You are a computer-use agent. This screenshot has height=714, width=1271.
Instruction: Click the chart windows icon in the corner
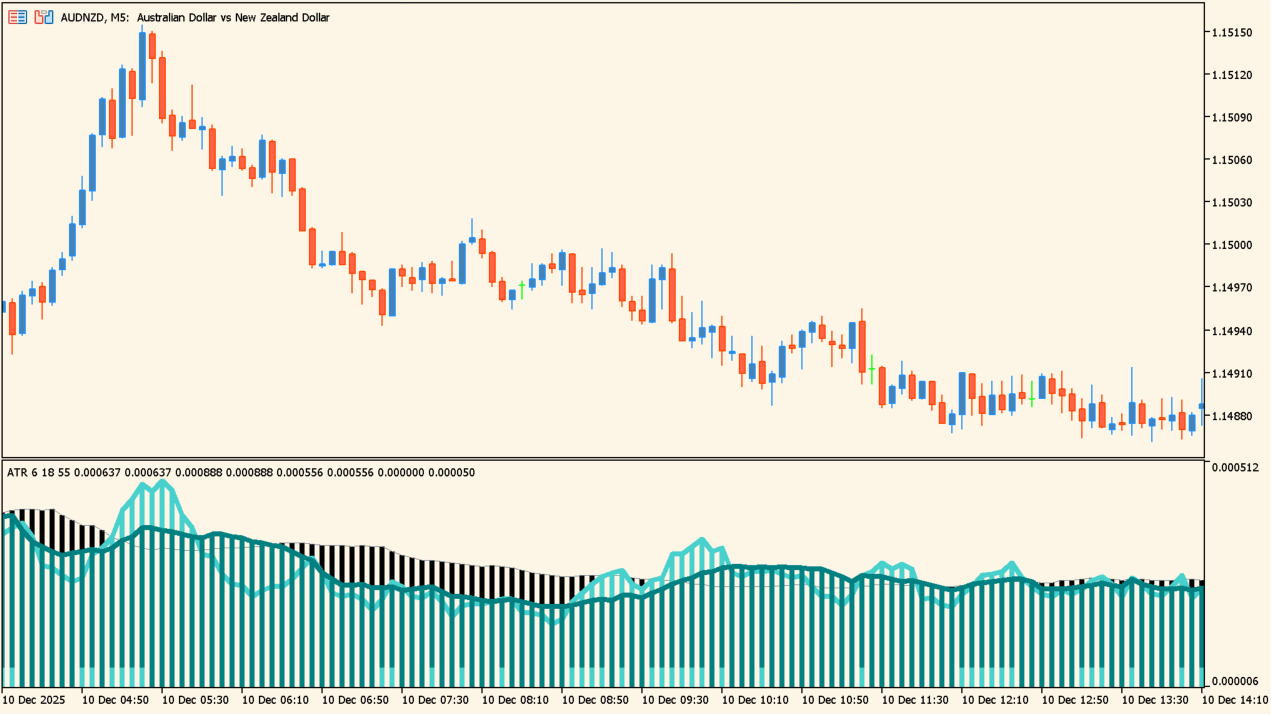[x=42, y=17]
